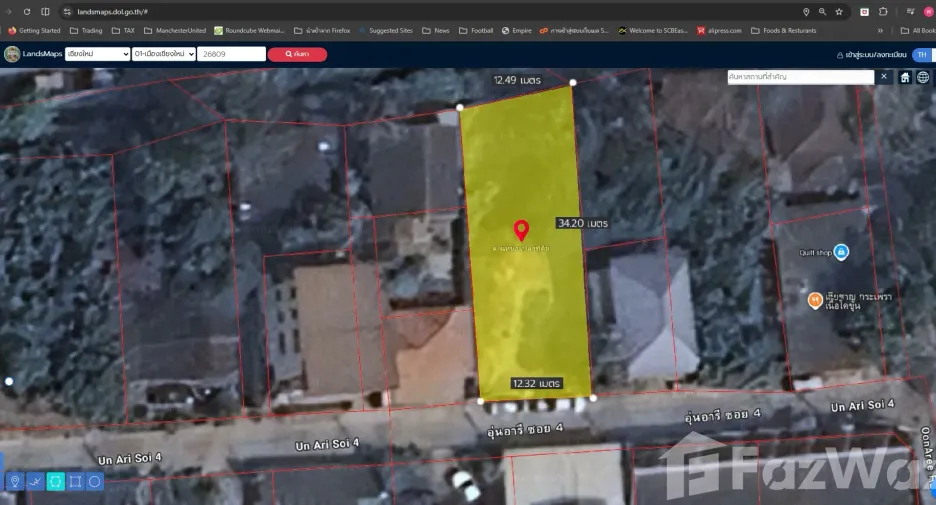Screen dimensions: 936x505
Task: Click the place search input field
Action: pyautogui.click(x=800, y=76)
